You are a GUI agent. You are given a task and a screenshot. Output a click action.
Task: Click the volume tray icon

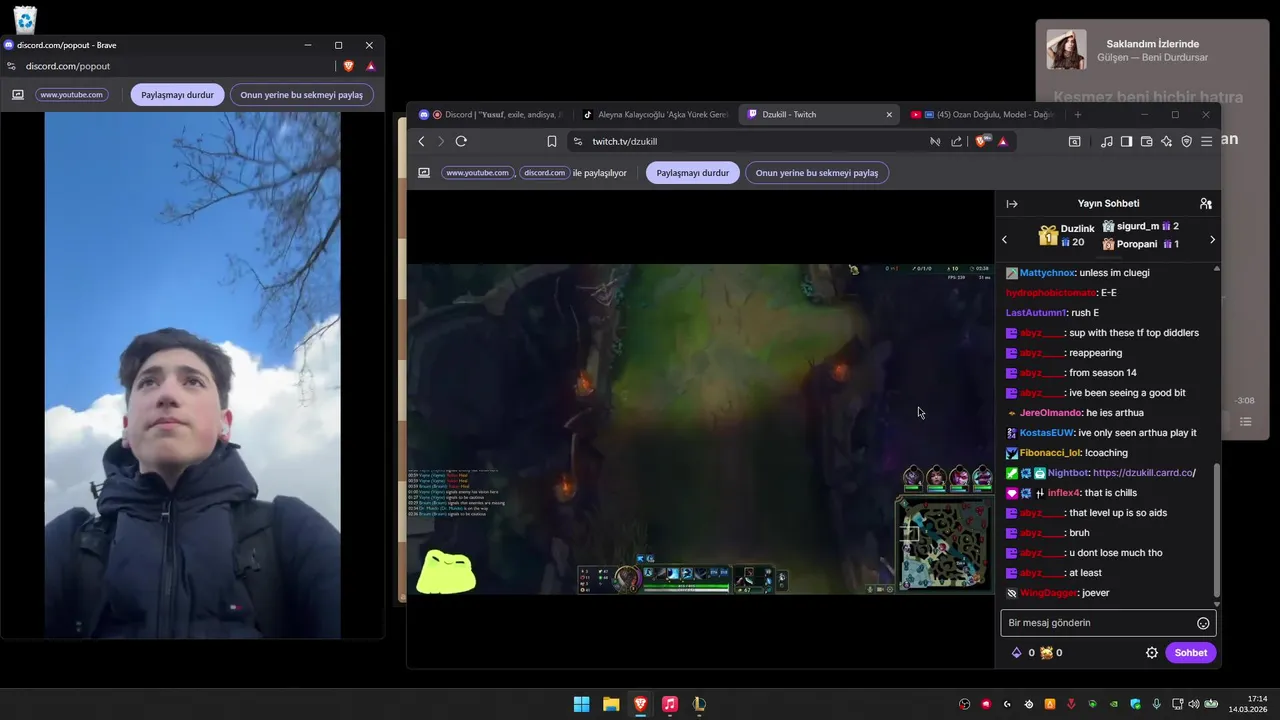pos(1194,704)
